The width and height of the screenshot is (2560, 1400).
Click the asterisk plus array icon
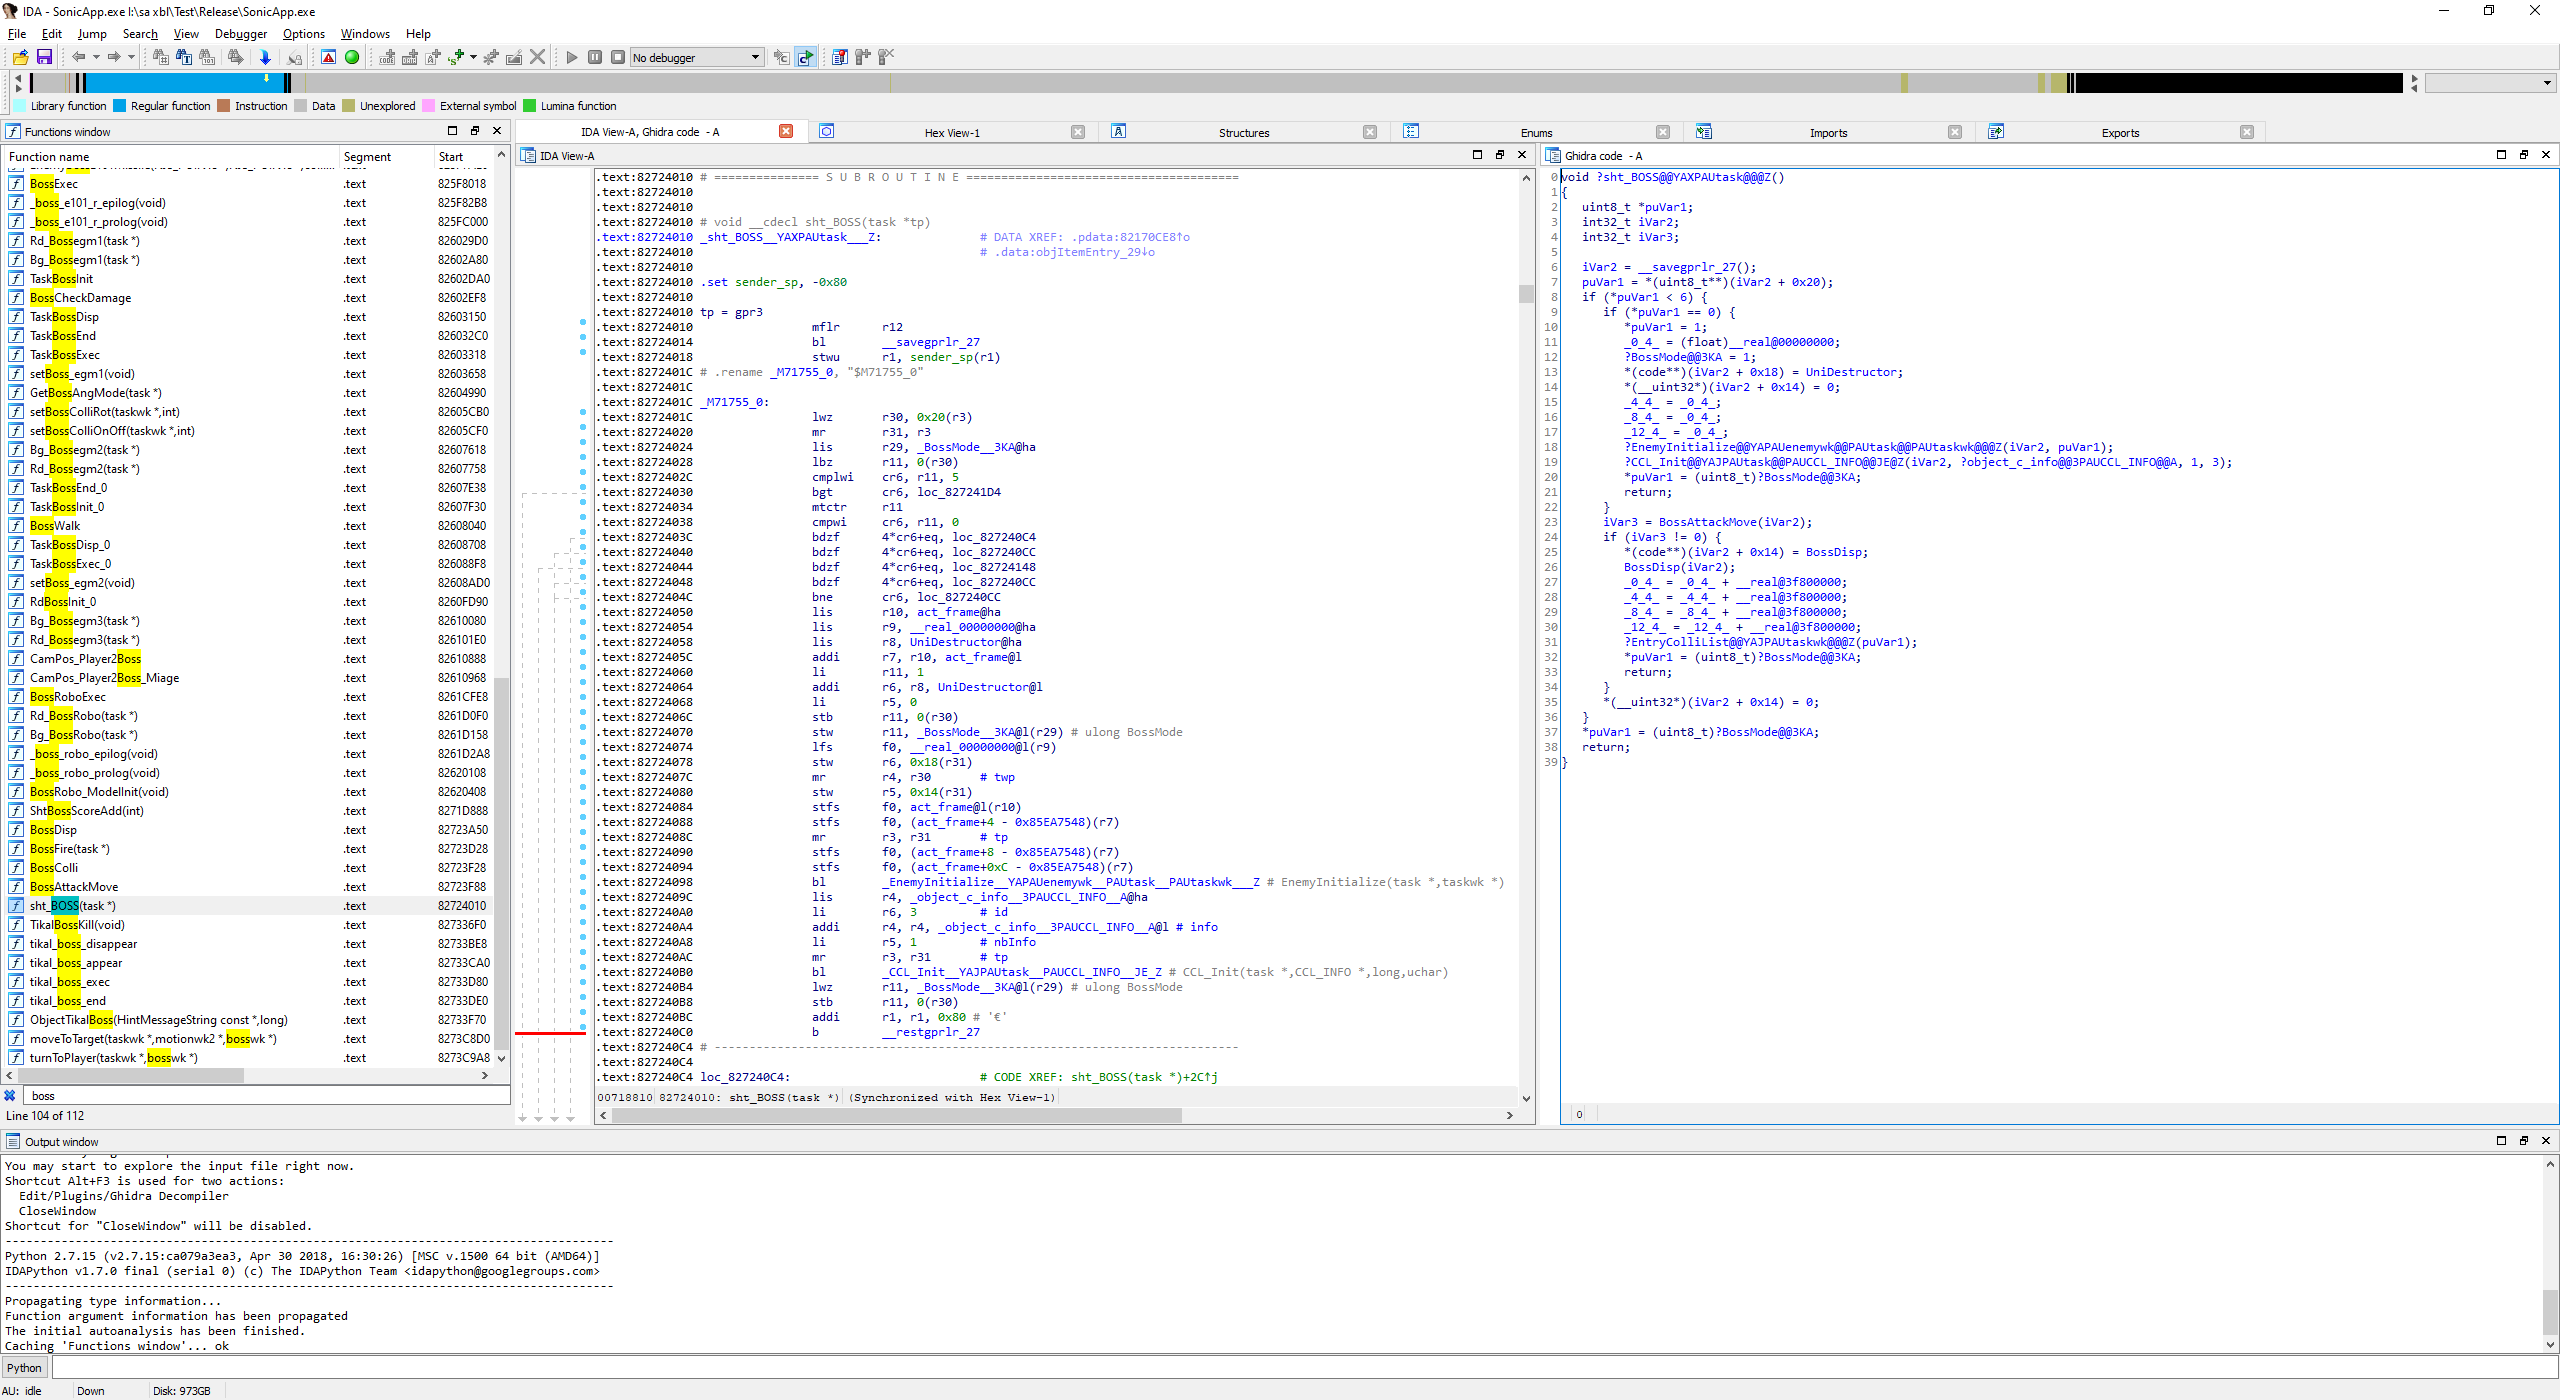pyautogui.click(x=491, y=57)
